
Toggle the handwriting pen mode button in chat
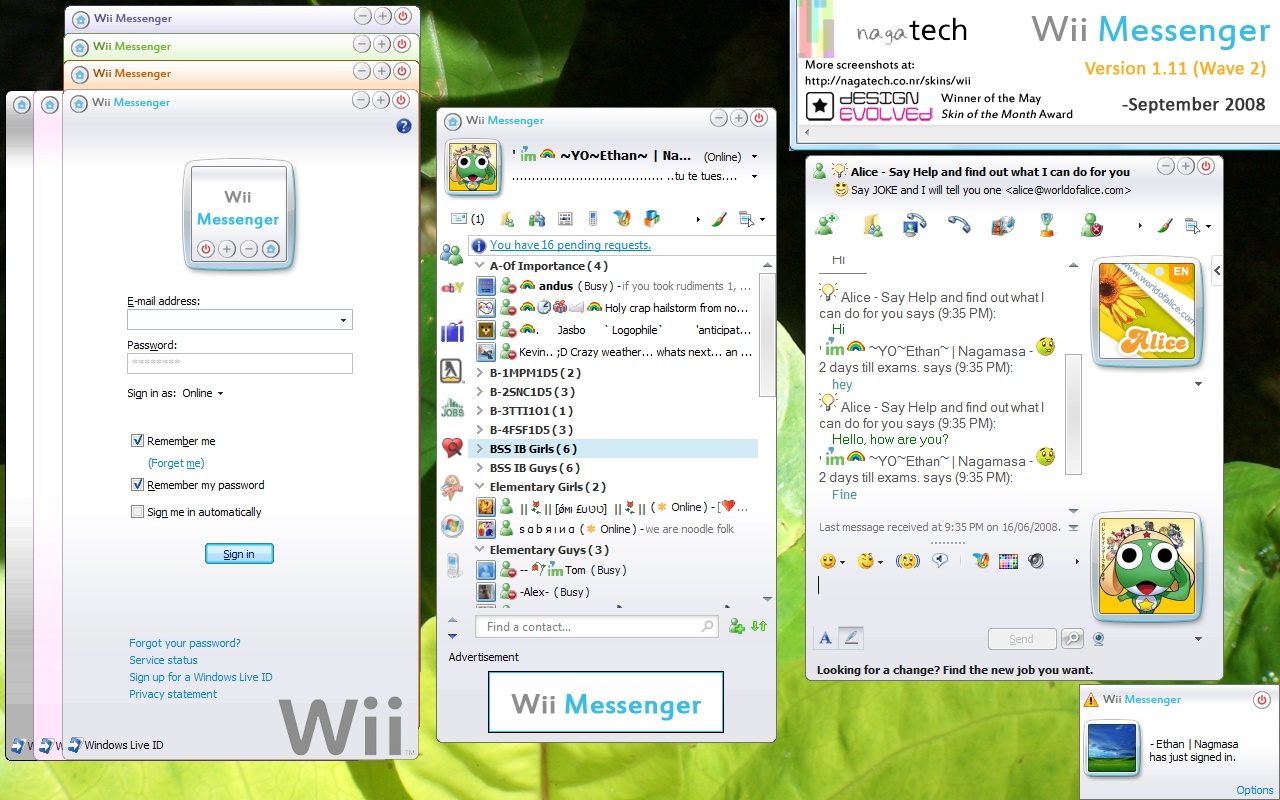(851, 637)
